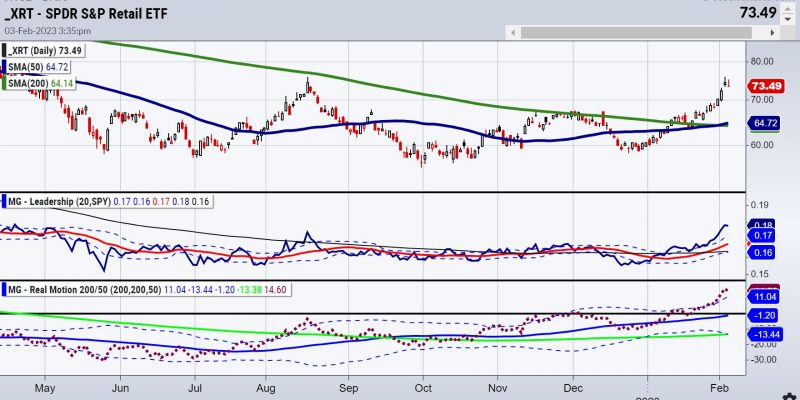This screenshot has height=400, width=800.
Task: Click the 03-Feb-2023 3:35pm timestamp
Action: point(47,31)
